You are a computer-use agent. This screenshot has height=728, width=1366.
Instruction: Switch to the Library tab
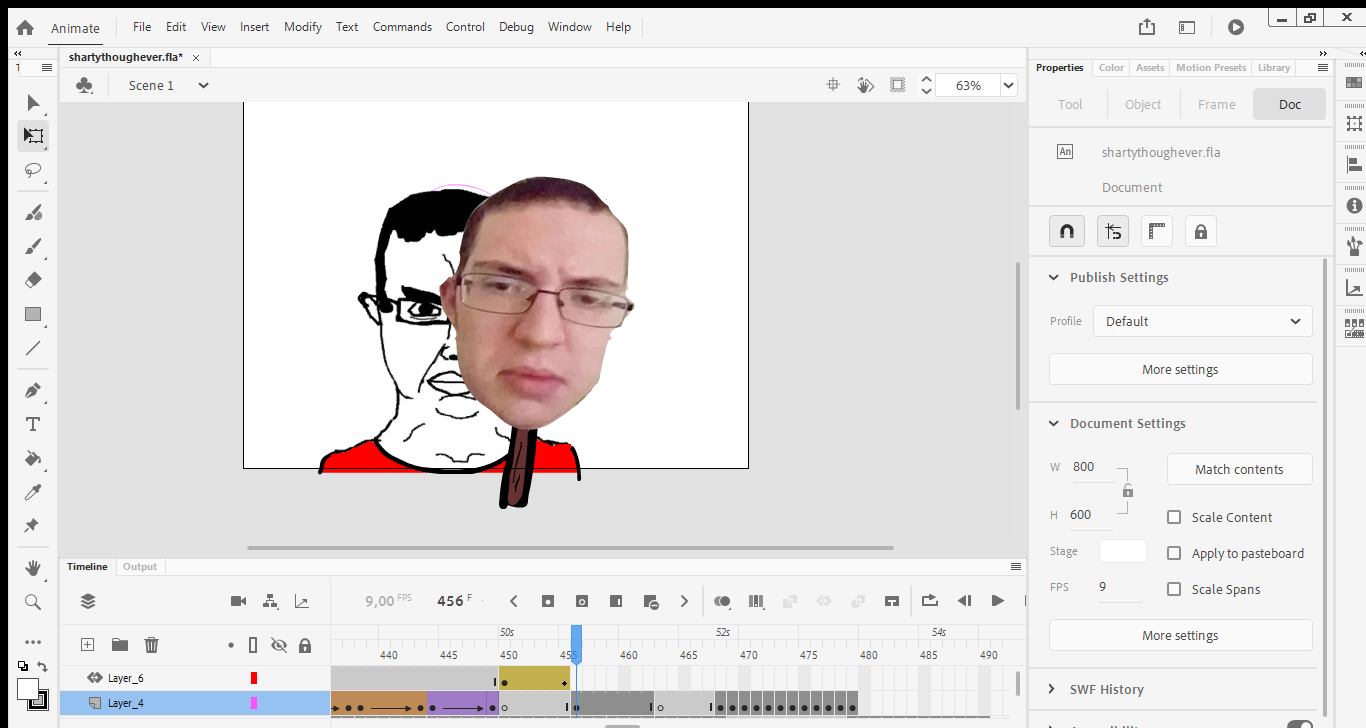(1274, 67)
